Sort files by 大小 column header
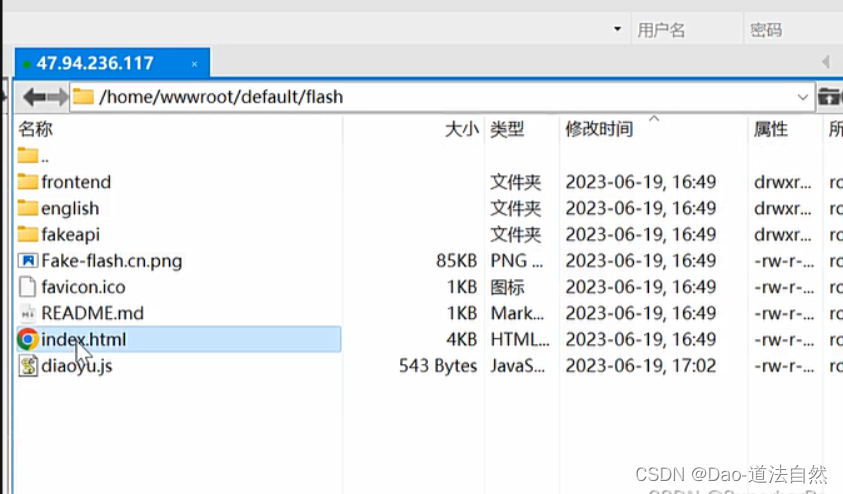Viewport: 843px width, 494px height. click(x=462, y=130)
